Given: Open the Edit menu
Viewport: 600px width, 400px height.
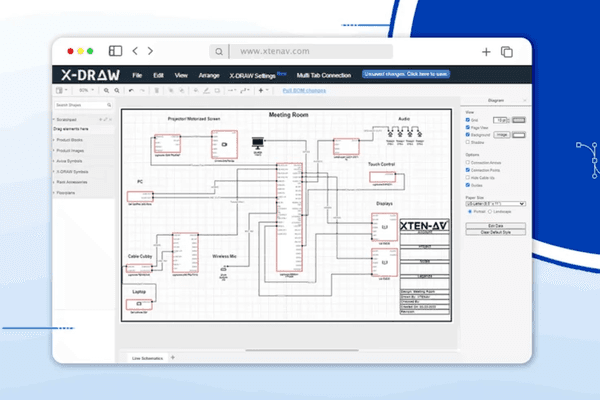Looking at the screenshot, I should (158, 75).
